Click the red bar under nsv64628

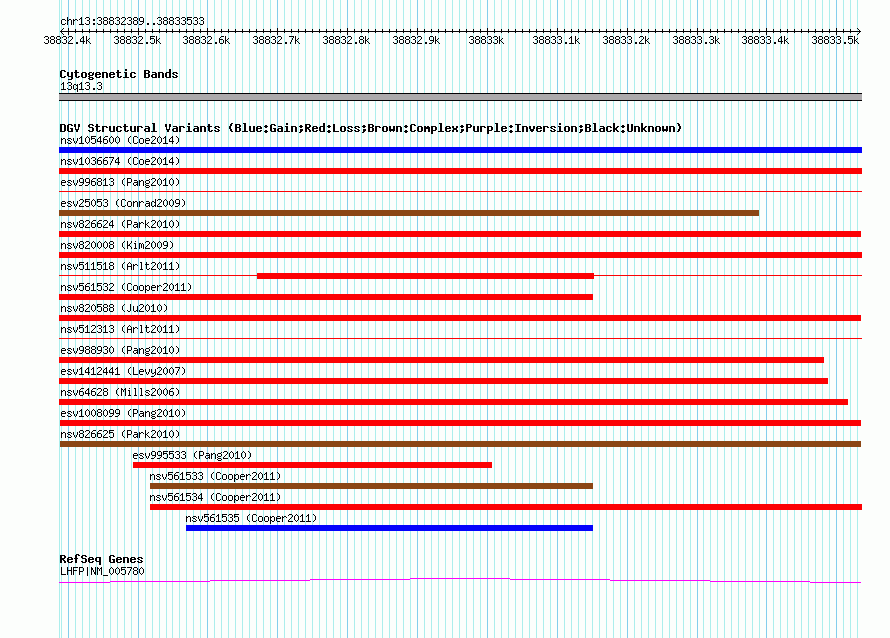[454, 402]
